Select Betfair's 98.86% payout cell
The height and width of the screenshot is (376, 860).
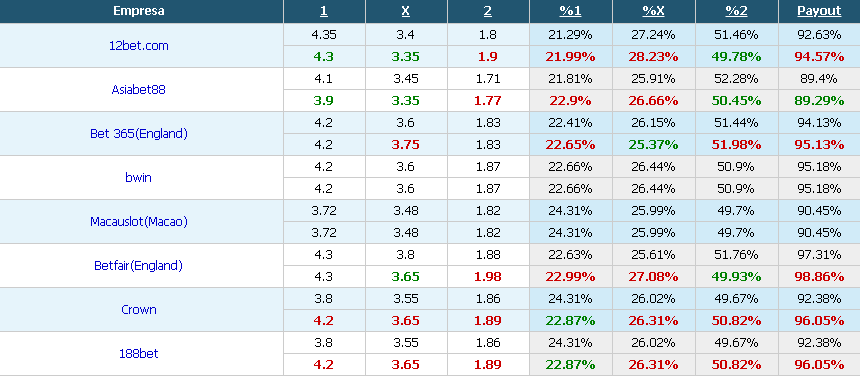[819, 277]
